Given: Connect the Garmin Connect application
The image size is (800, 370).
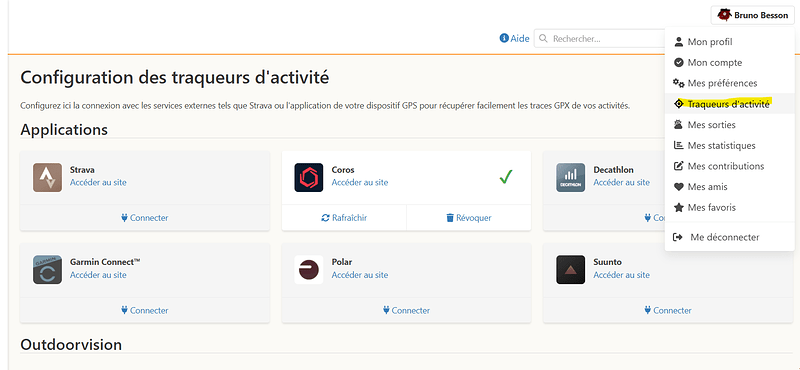Looking at the screenshot, I should 145,310.
